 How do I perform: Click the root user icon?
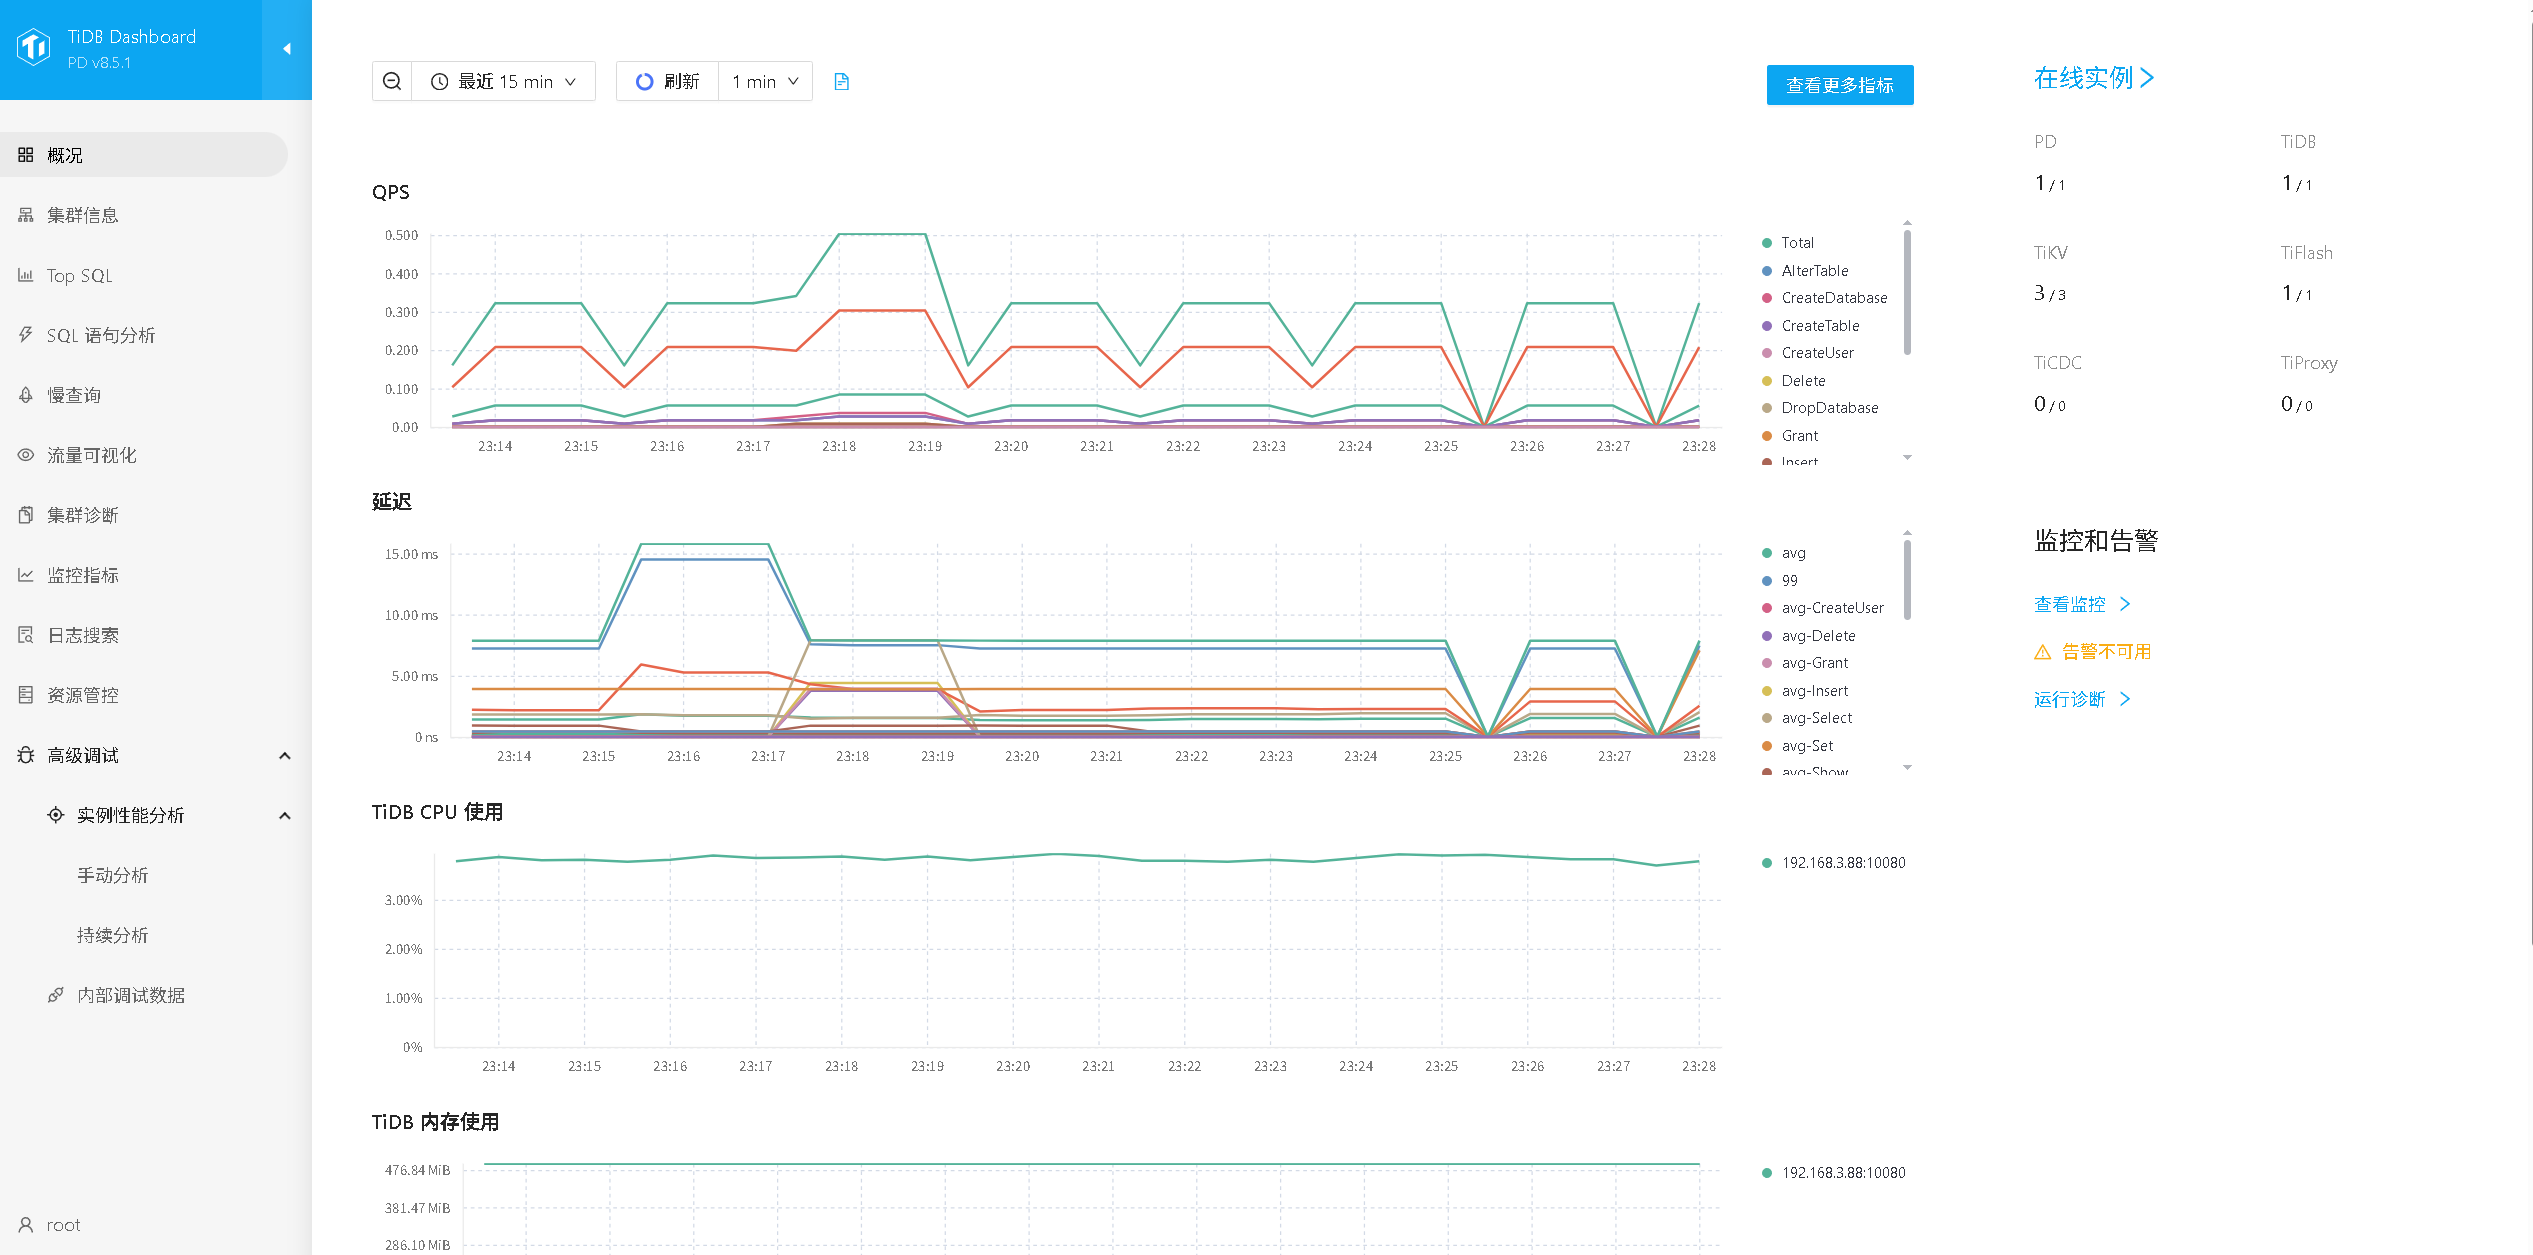[x=26, y=1224]
